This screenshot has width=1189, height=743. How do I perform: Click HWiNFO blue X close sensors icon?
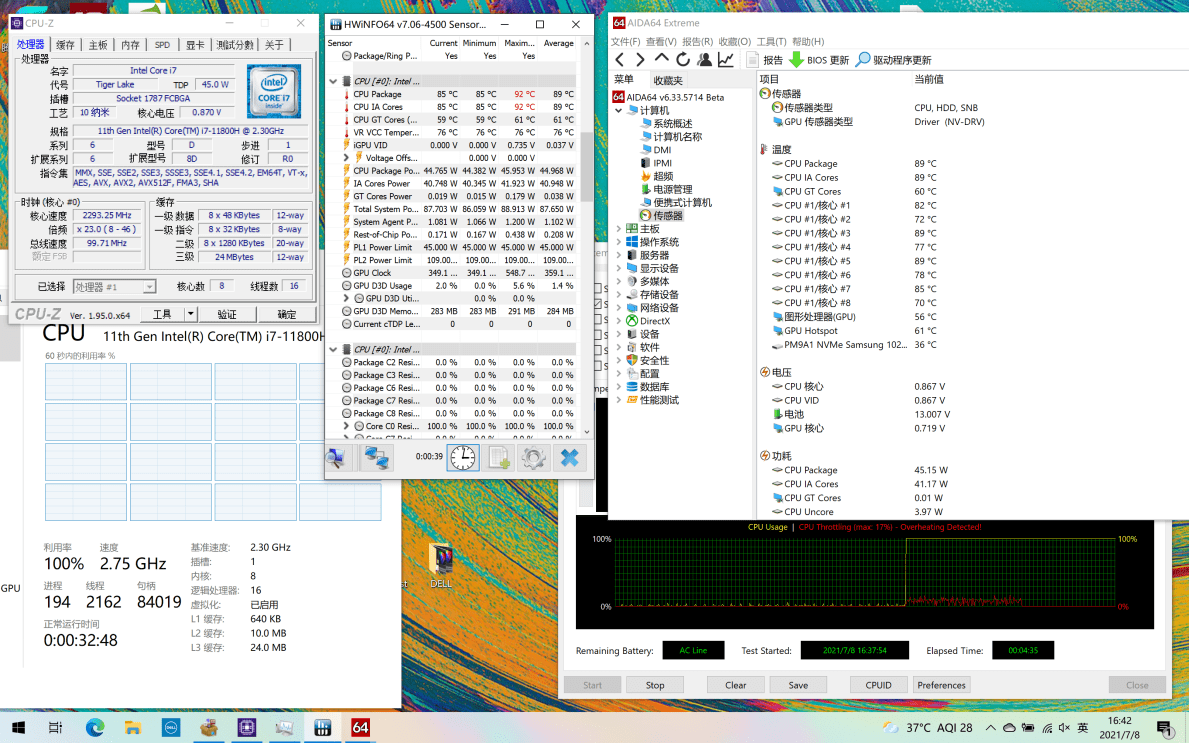(569, 457)
